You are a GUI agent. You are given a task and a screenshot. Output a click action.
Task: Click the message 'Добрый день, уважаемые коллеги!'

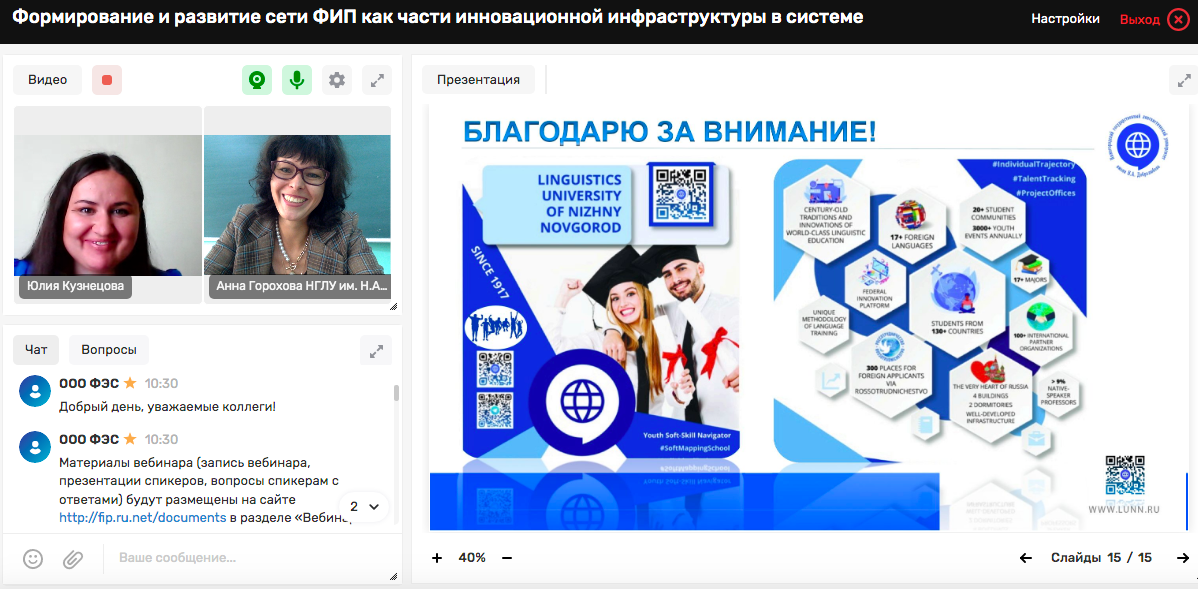[x=167, y=406]
